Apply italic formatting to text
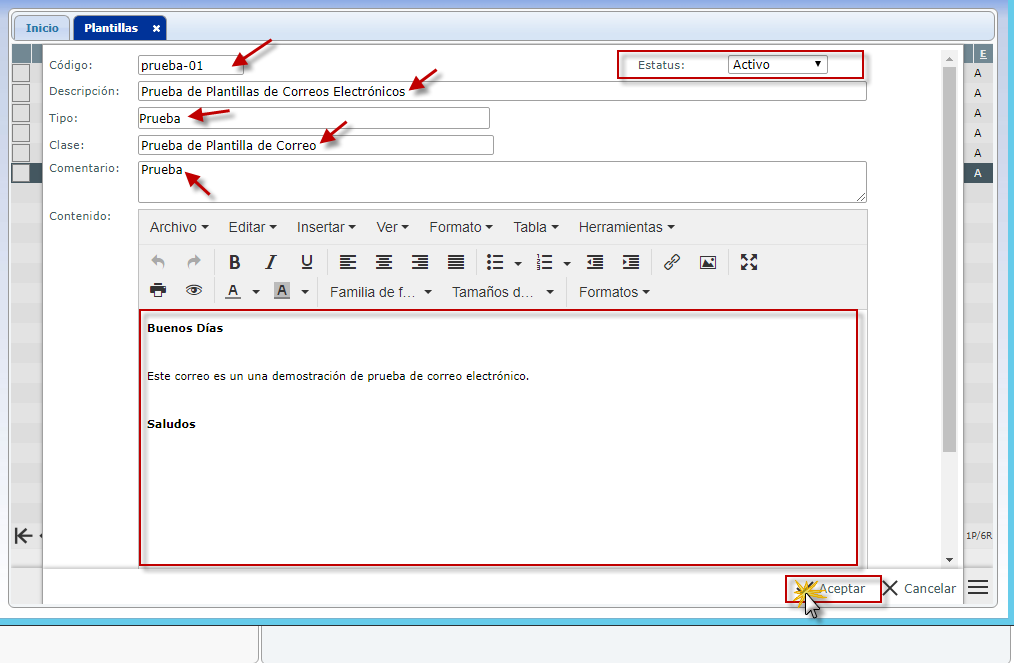The width and height of the screenshot is (1014, 663). click(x=270, y=262)
